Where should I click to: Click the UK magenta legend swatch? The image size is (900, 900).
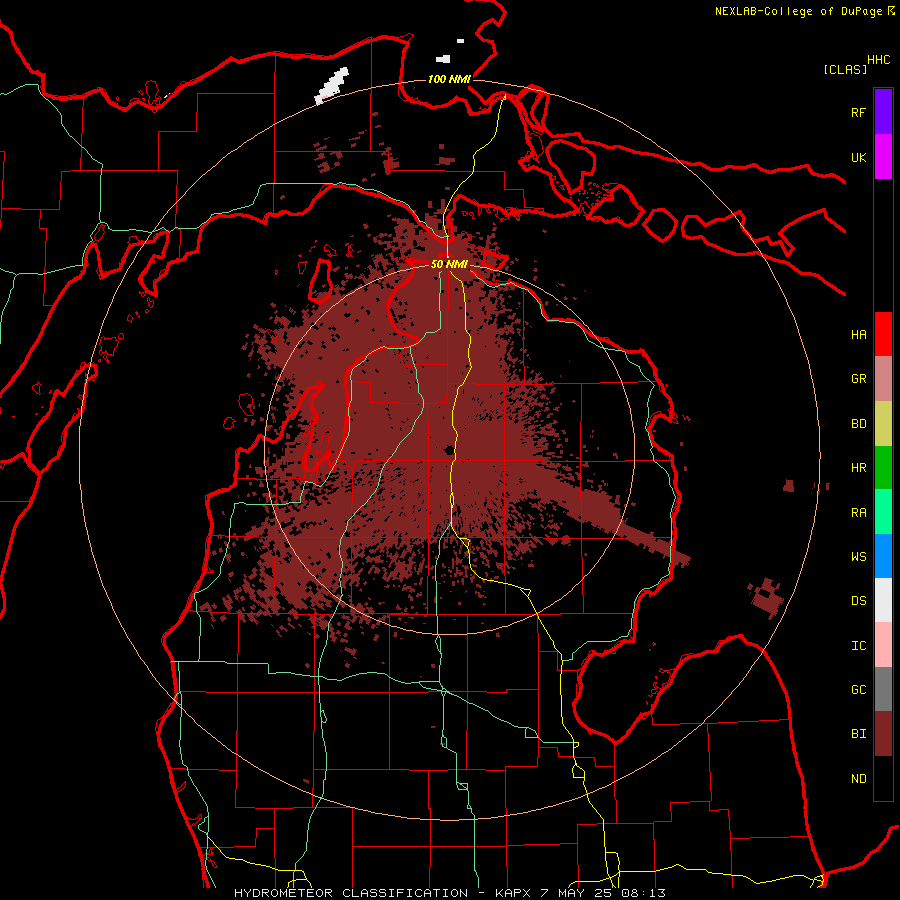click(x=883, y=157)
